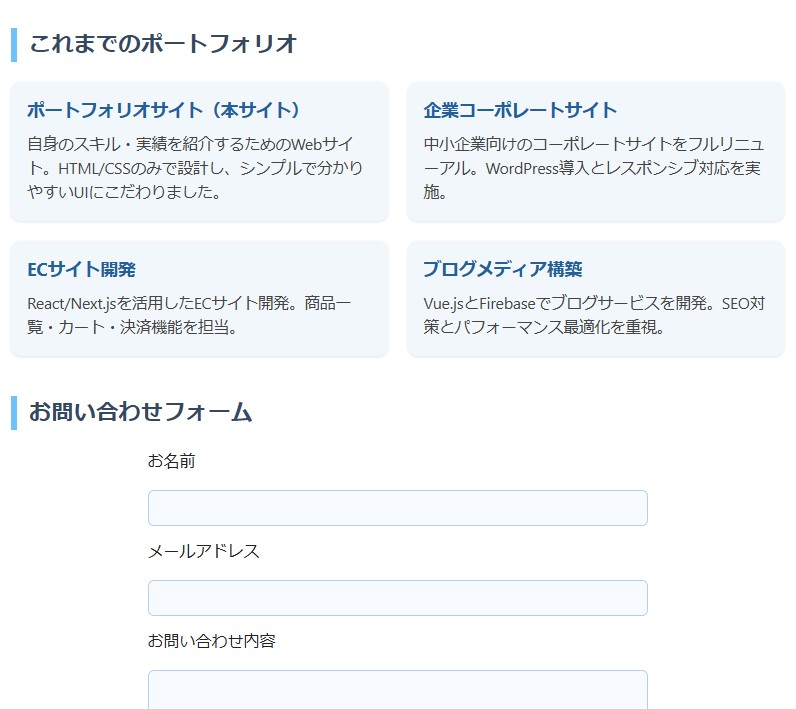Image resolution: width=796 pixels, height=709 pixels.
Task: Click the お問い合わせ内容 field label
Action: coord(212,641)
